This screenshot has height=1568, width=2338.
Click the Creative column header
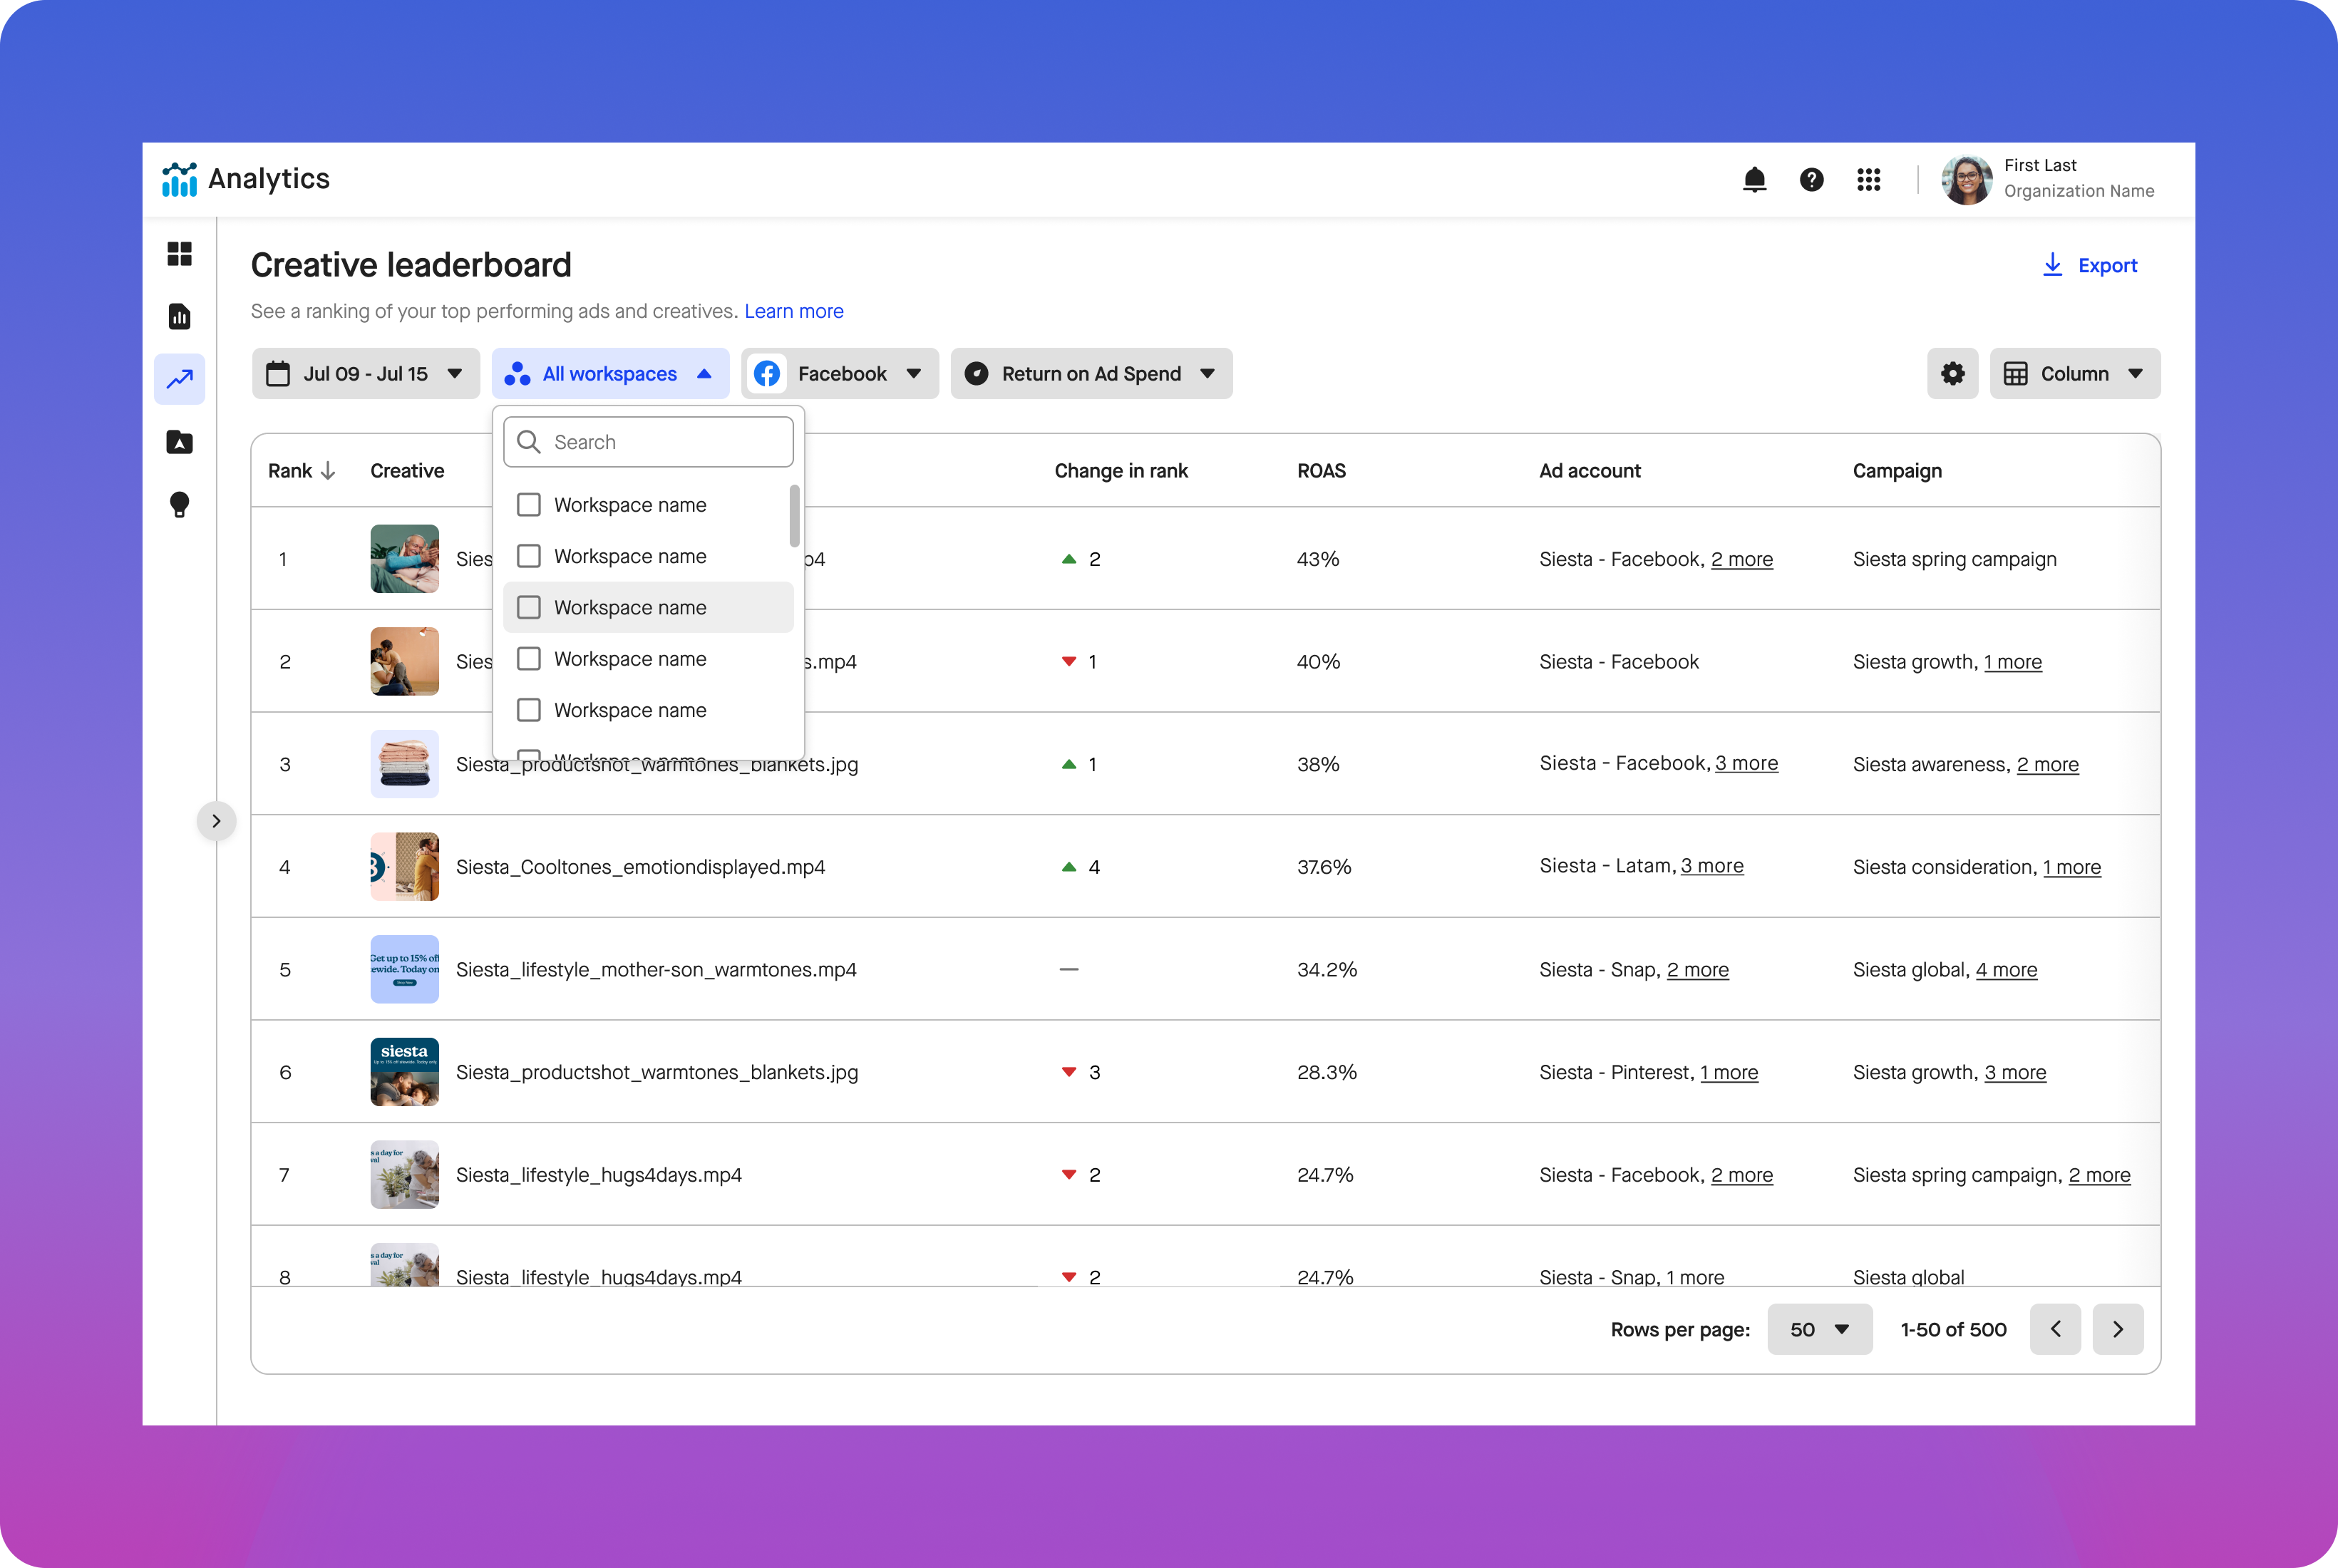tap(407, 471)
